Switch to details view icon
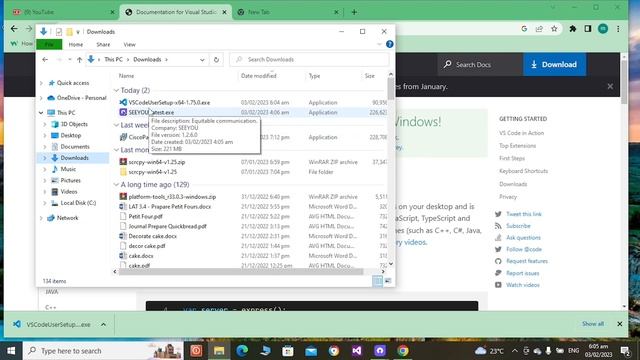This screenshot has width=640, height=360. pyautogui.click(x=378, y=281)
